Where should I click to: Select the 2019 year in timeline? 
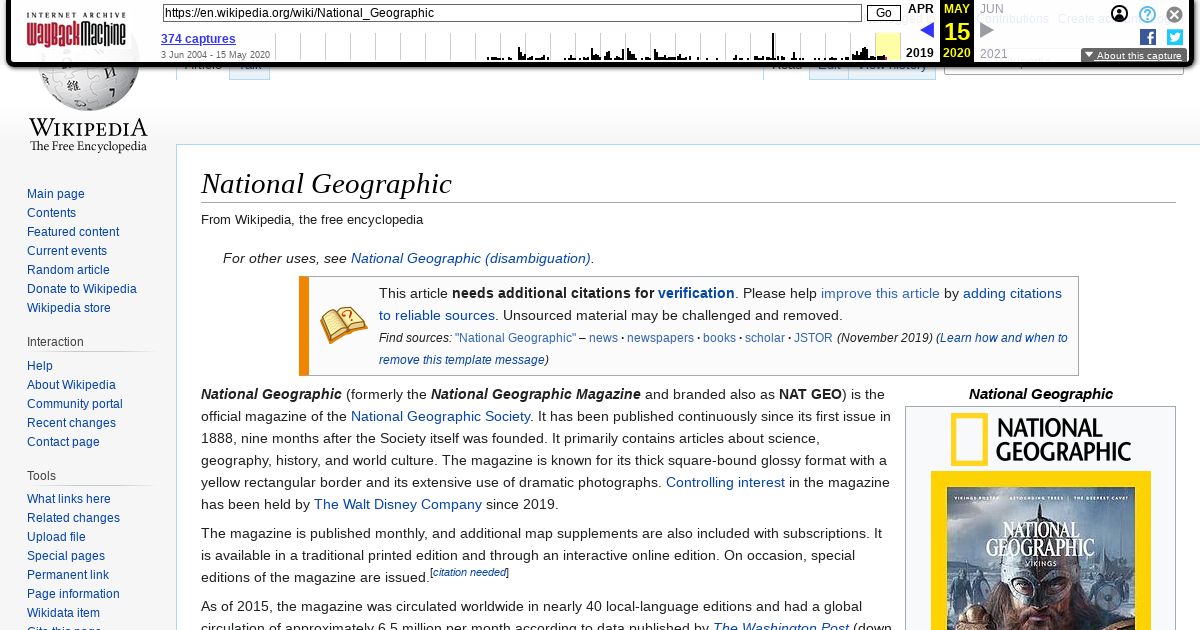919,53
